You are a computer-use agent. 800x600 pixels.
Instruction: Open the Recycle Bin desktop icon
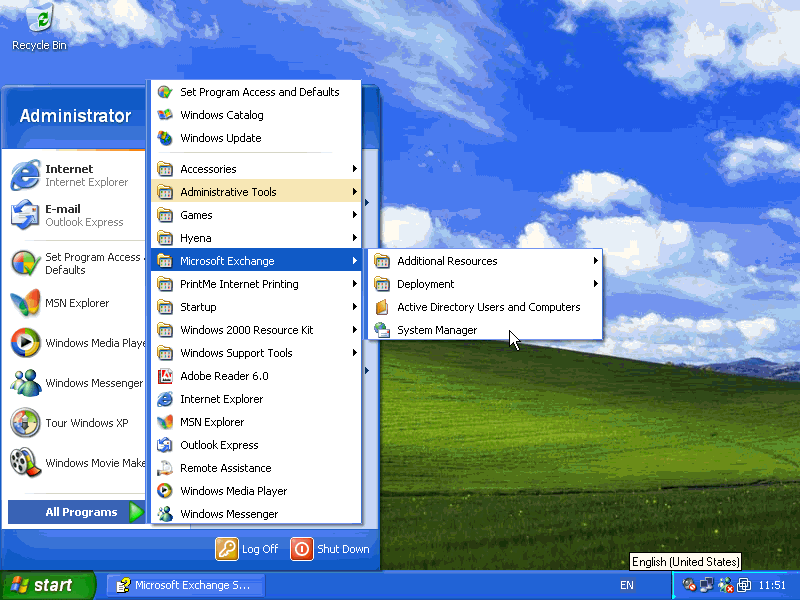[x=39, y=26]
